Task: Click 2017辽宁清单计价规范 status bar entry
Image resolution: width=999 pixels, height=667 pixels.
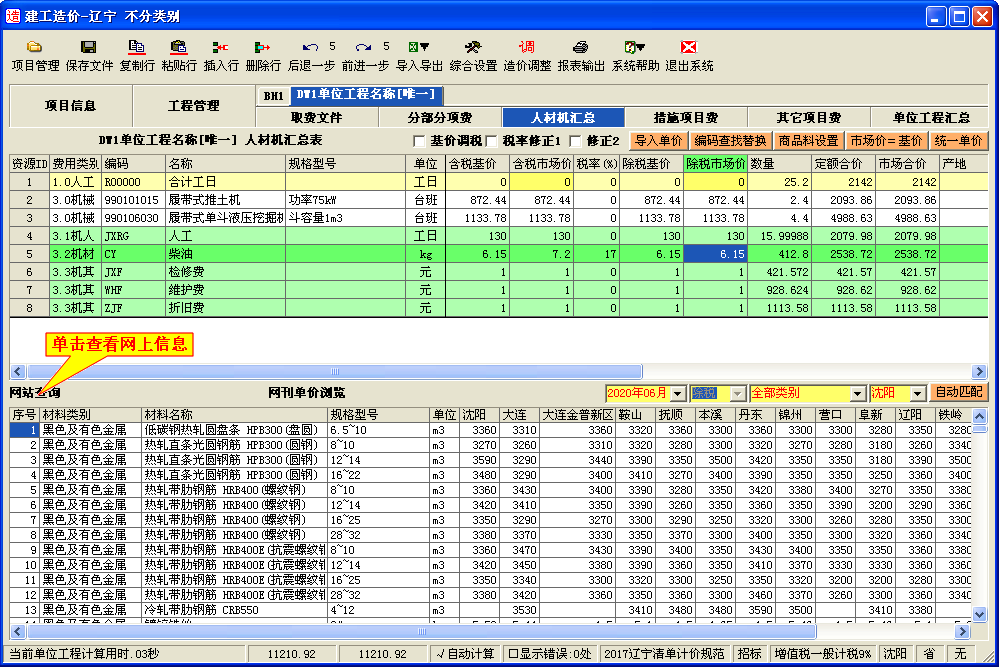Action: click(x=664, y=654)
